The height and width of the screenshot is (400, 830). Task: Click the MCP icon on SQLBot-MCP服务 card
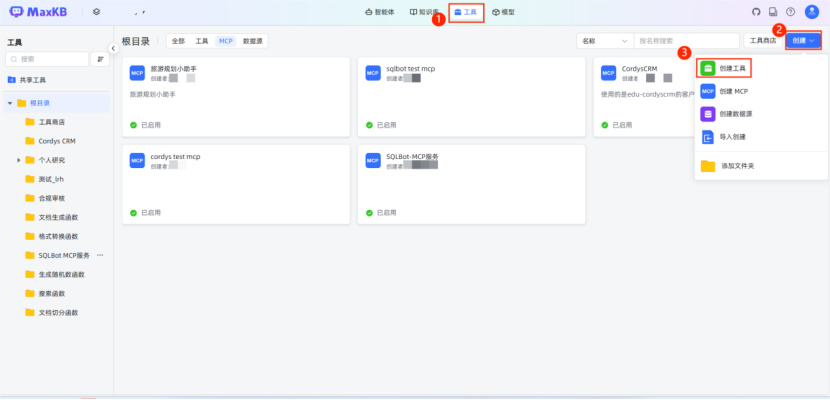pyautogui.click(x=373, y=161)
